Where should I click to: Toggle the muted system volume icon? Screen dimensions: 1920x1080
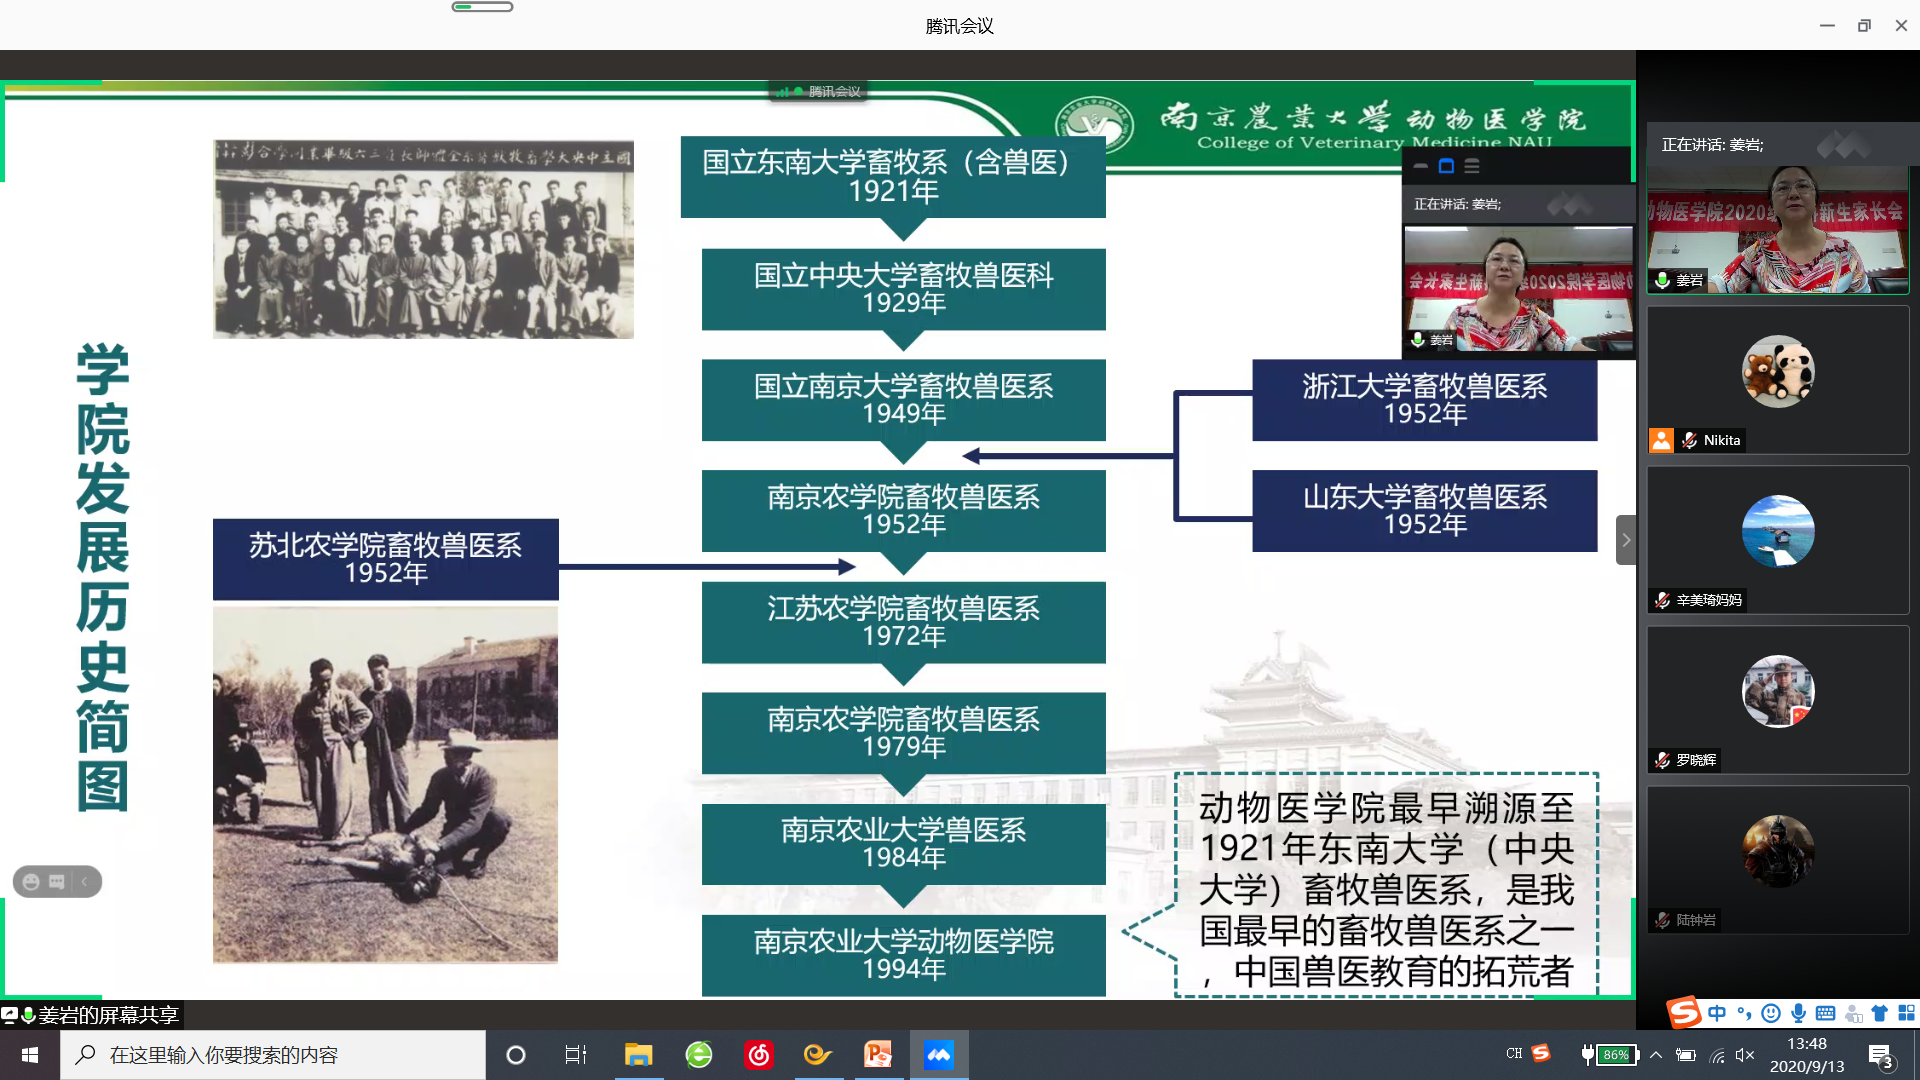click(x=1745, y=1055)
